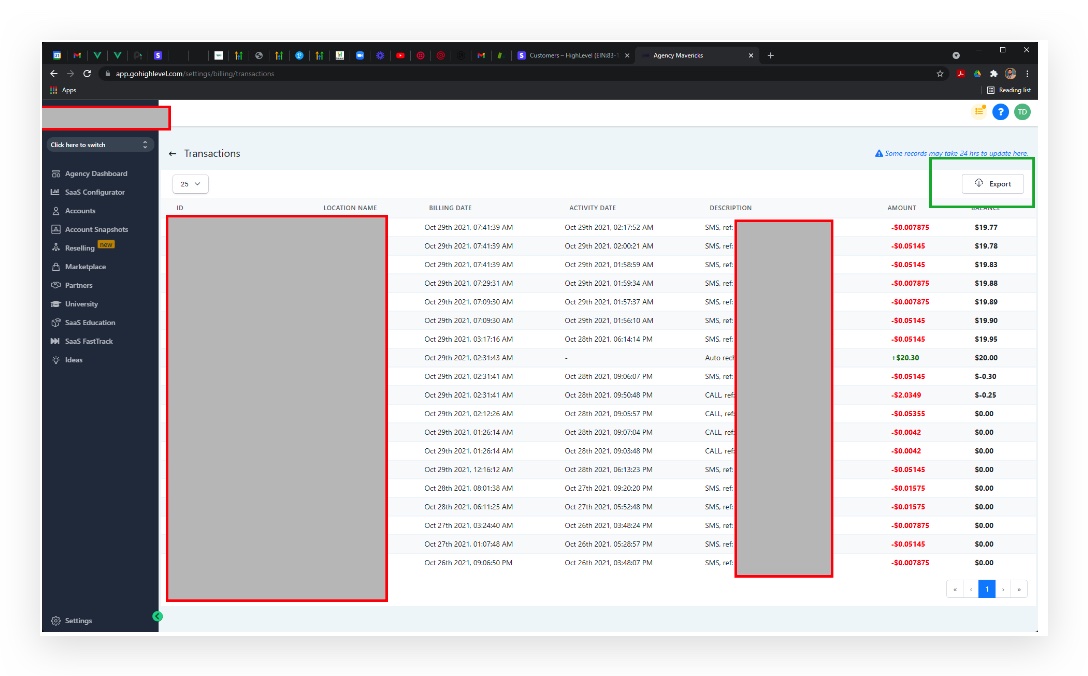
Task: Select the AMOUNT column header
Action: pos(901,208)
